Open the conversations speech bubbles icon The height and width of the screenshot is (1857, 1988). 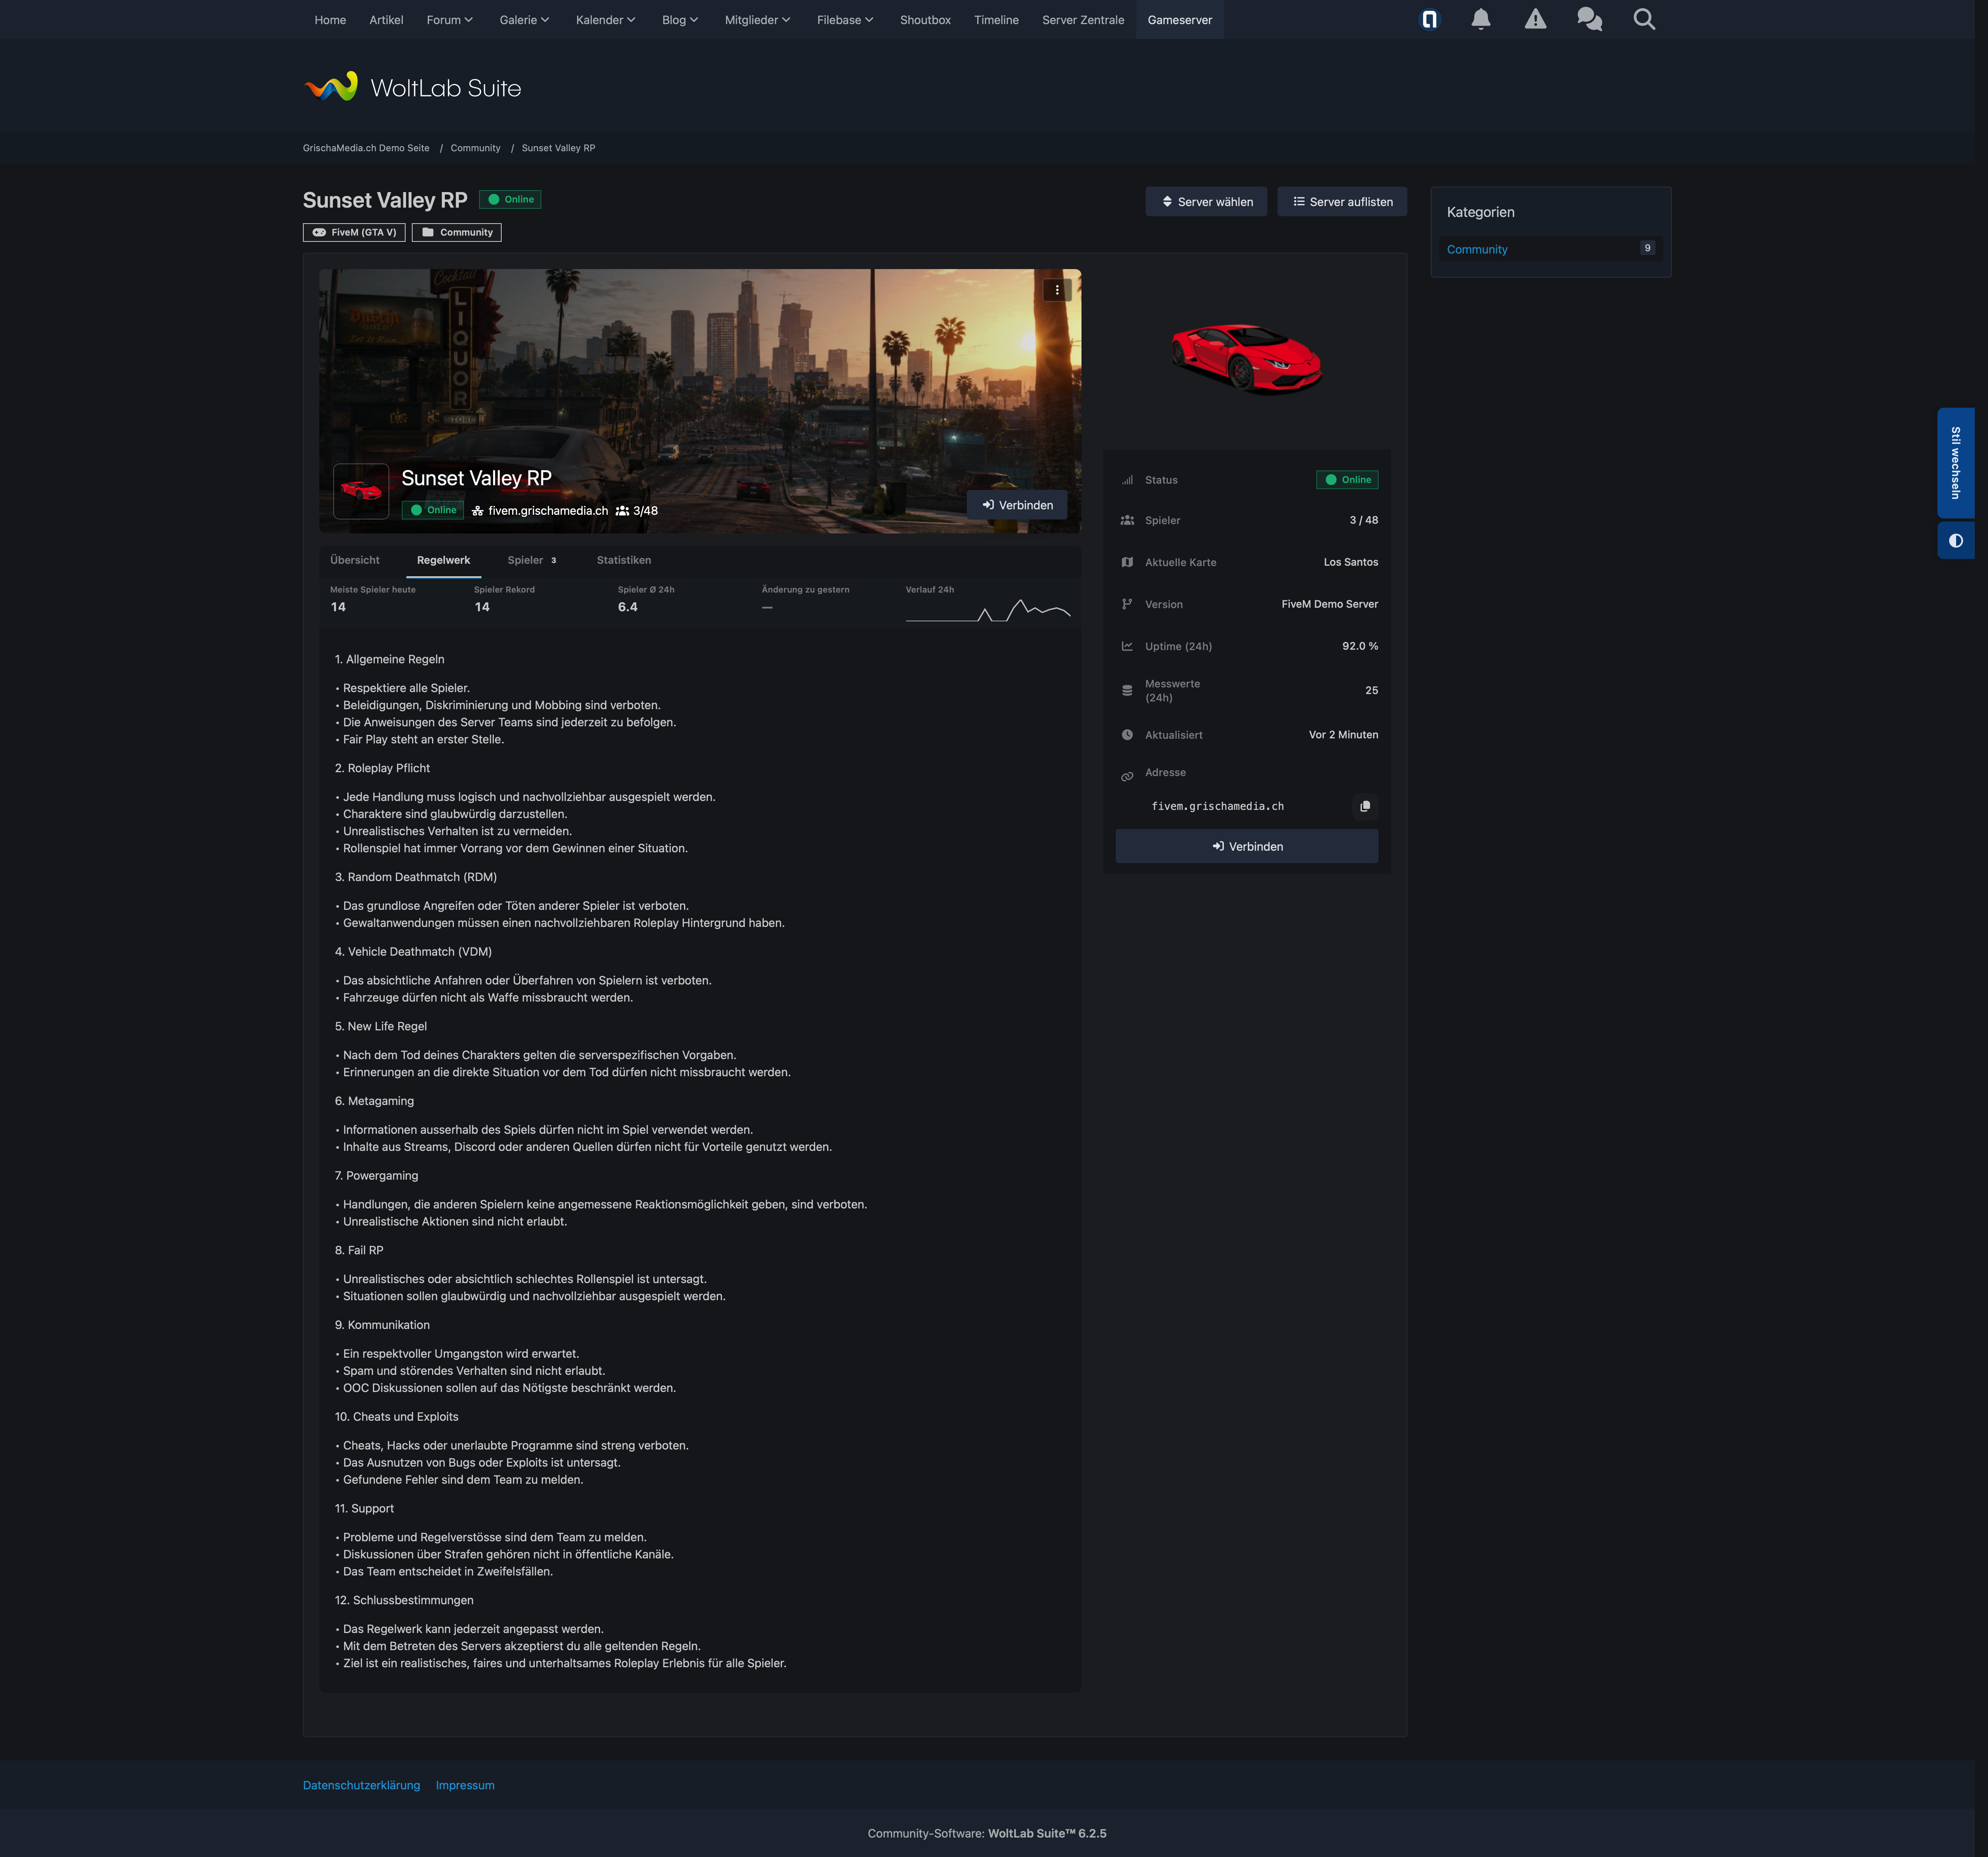1589,19
